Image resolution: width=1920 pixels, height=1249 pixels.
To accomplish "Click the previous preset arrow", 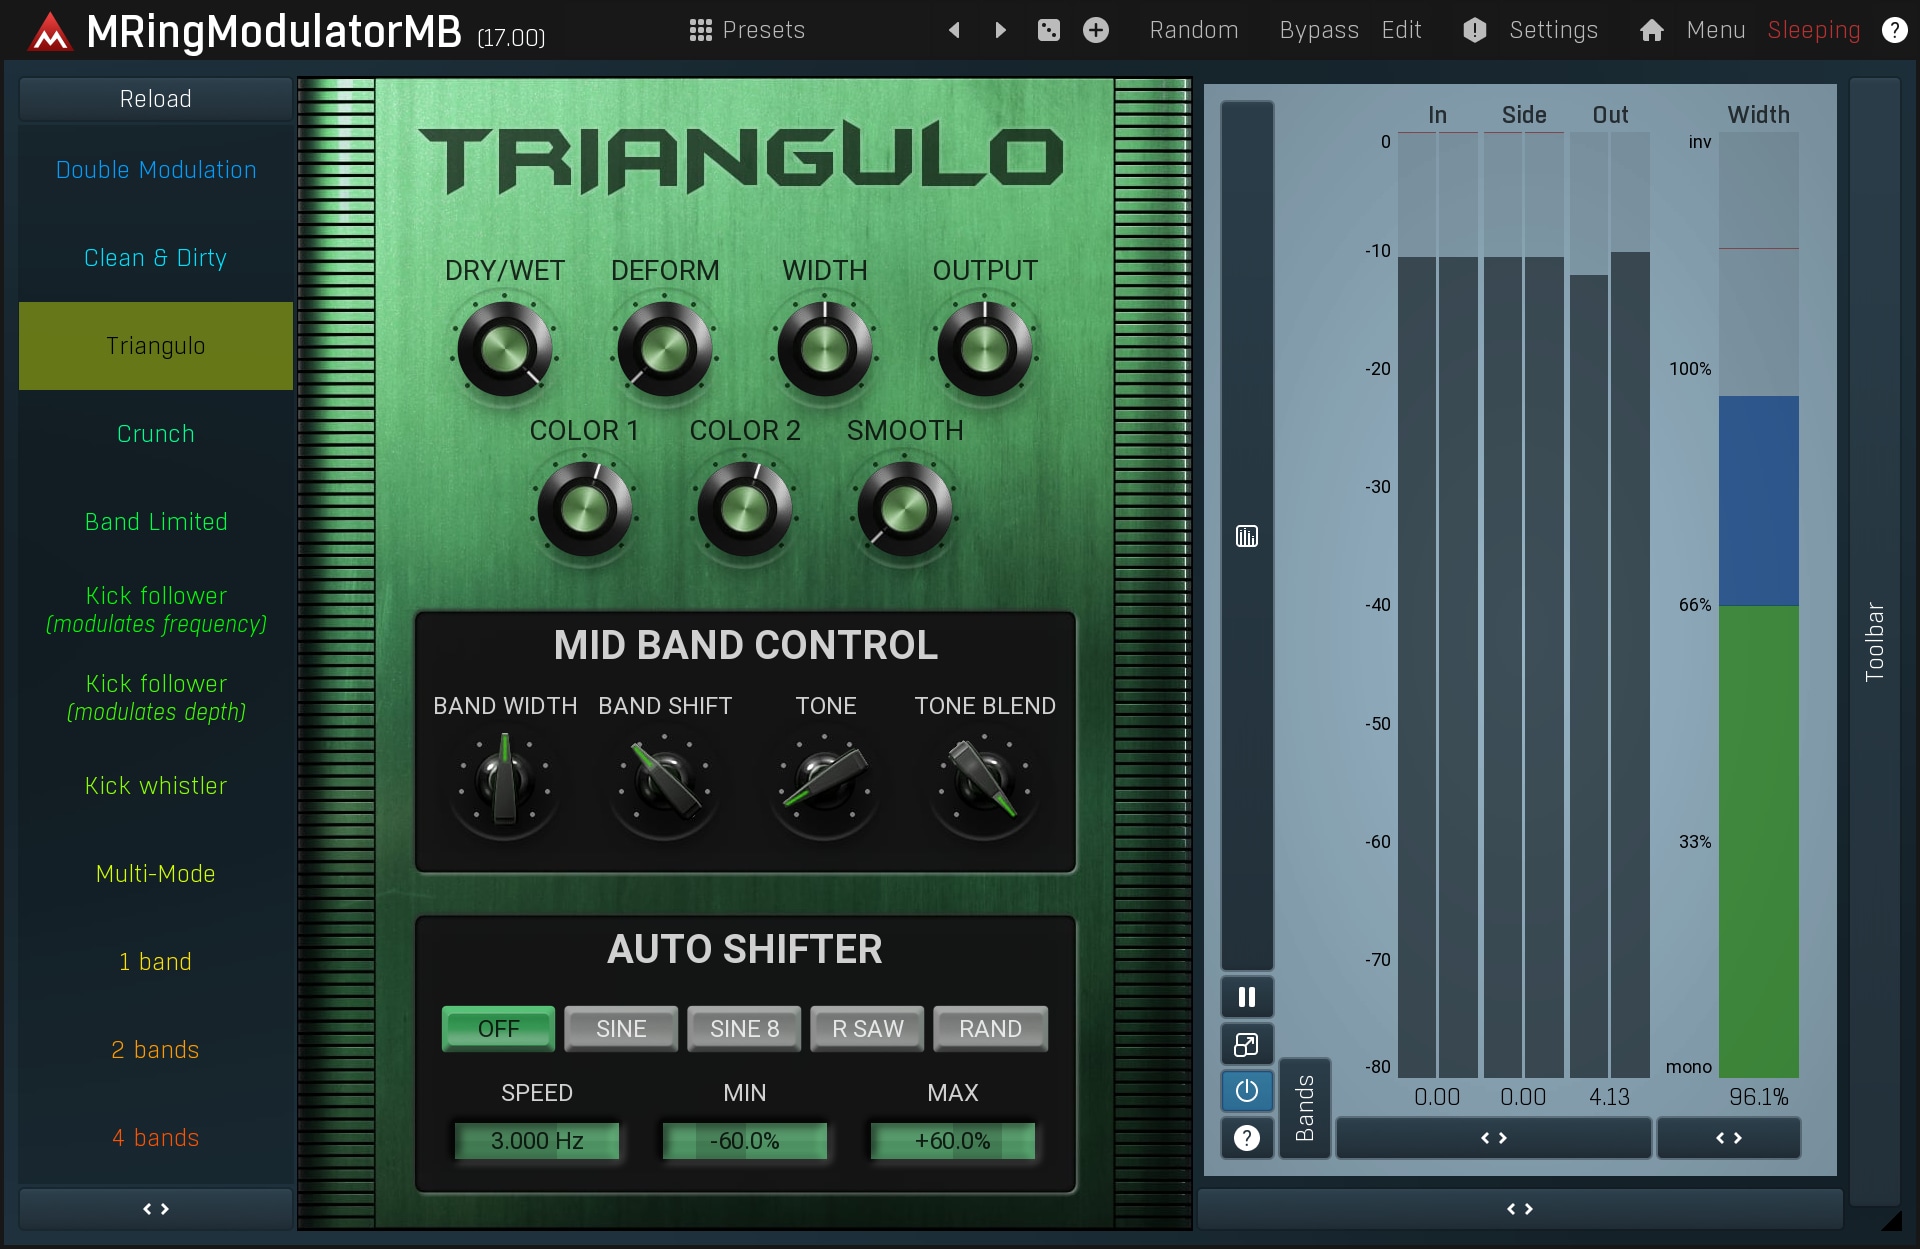I will (x=954, y=30).
